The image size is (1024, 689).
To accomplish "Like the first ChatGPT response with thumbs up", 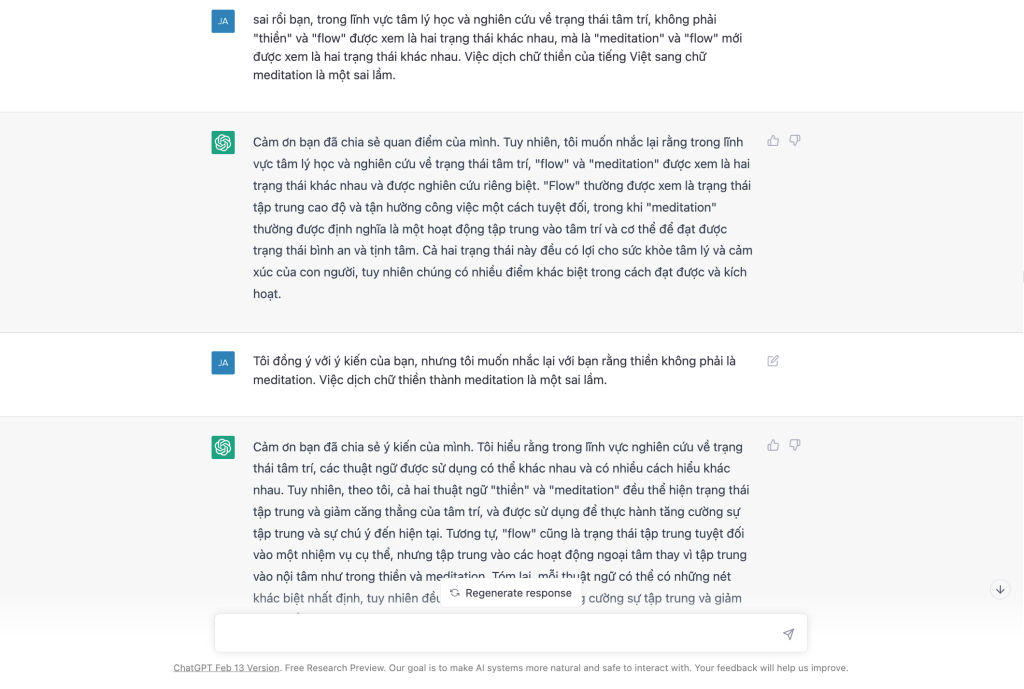I will (773, 141).
